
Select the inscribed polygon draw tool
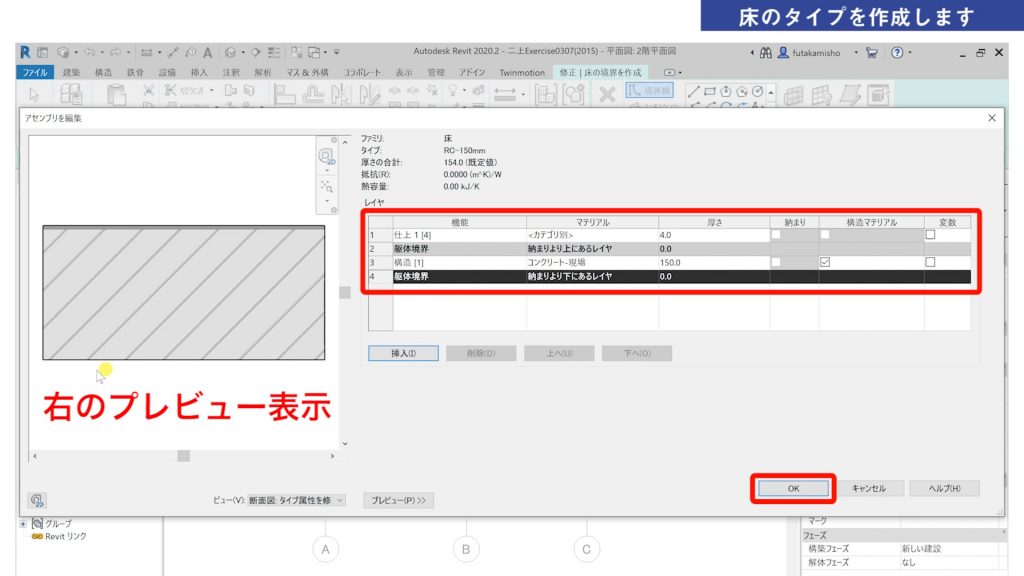[726, 91]
